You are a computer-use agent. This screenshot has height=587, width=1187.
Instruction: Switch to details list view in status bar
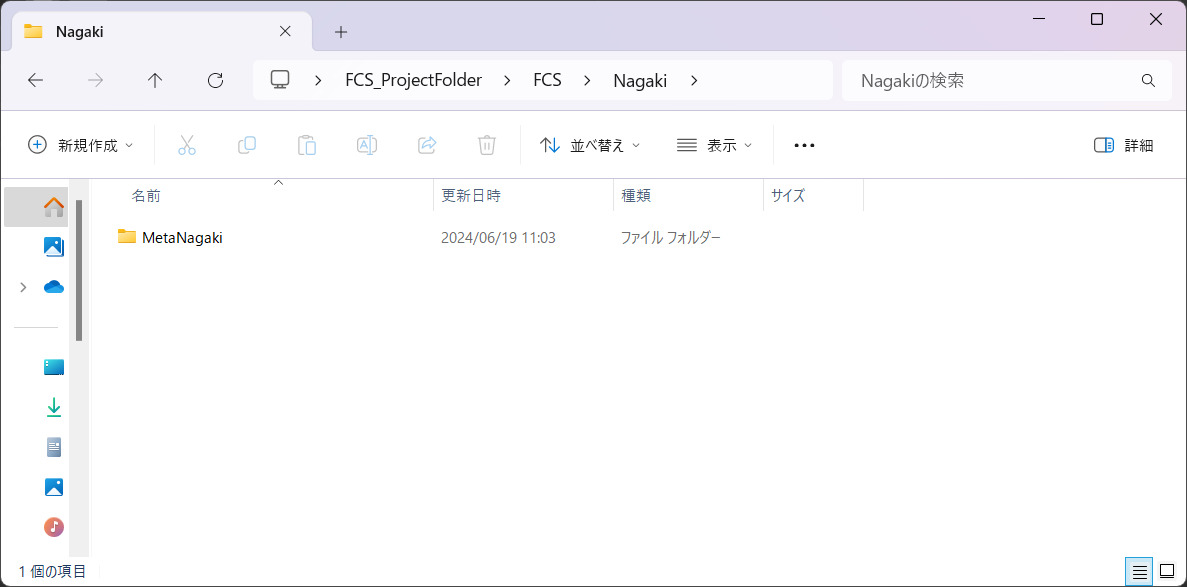point(1139,572)
